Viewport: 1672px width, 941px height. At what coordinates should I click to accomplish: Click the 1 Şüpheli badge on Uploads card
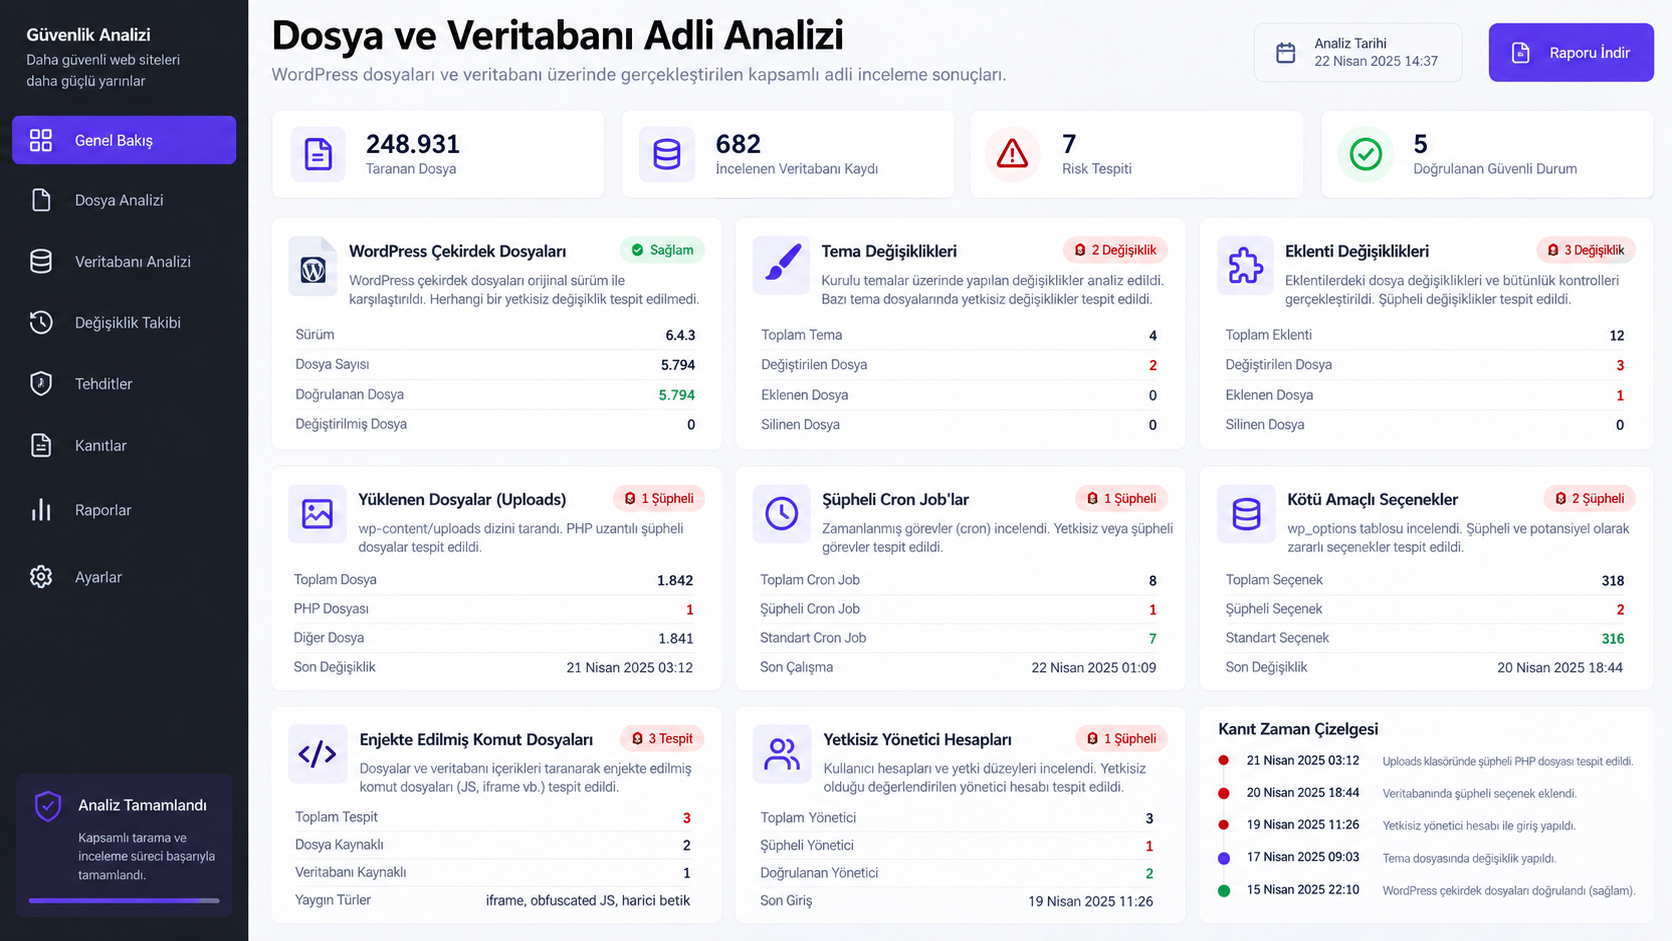click(659, 498)
